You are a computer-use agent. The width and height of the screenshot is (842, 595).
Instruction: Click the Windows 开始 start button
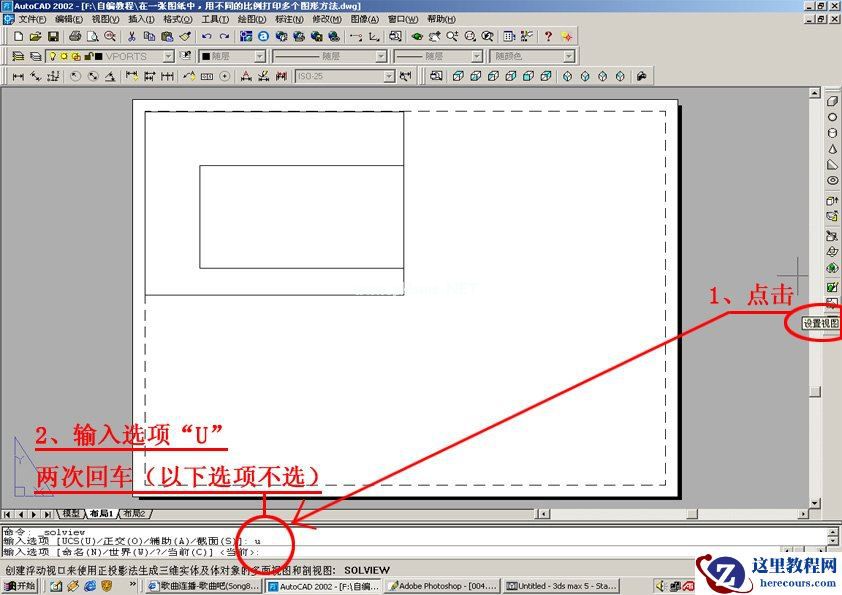19,585
